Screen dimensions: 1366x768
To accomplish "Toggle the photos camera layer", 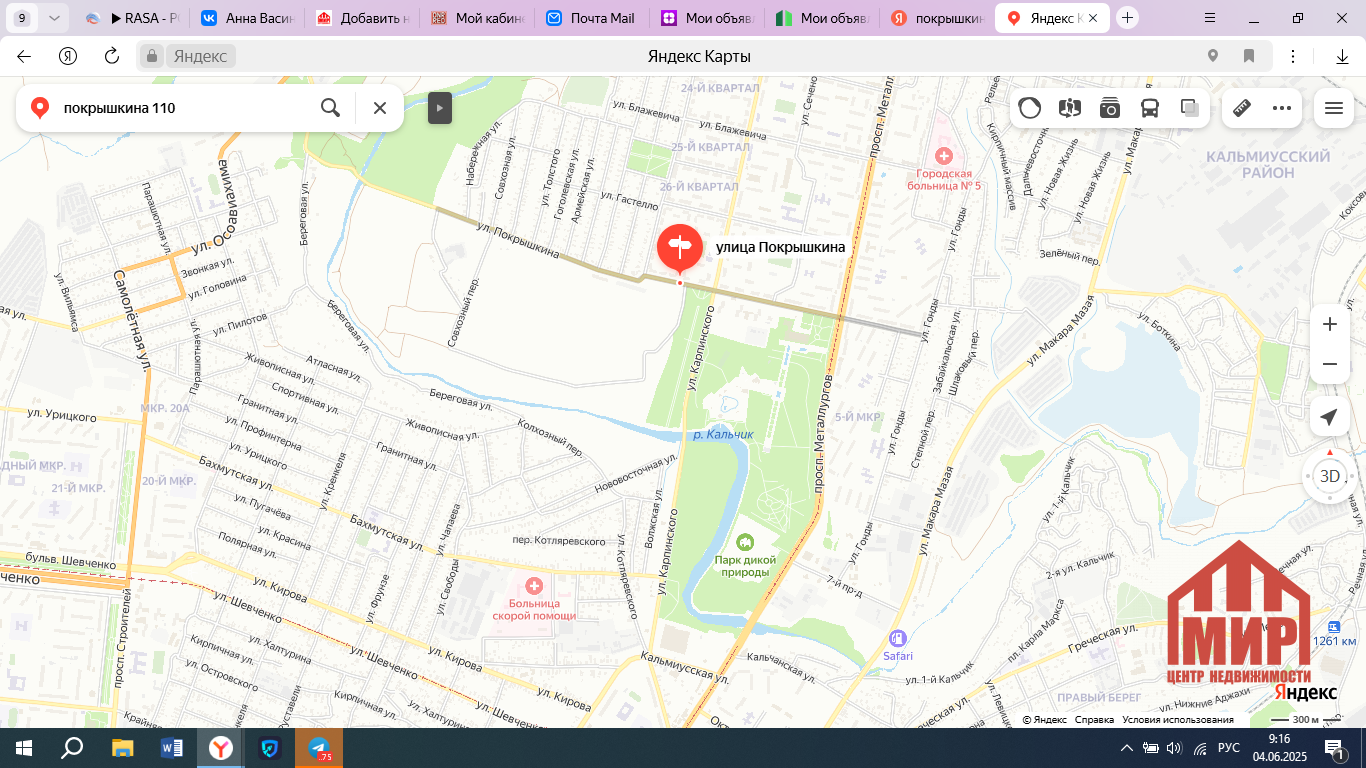I will click(1110, 108).
